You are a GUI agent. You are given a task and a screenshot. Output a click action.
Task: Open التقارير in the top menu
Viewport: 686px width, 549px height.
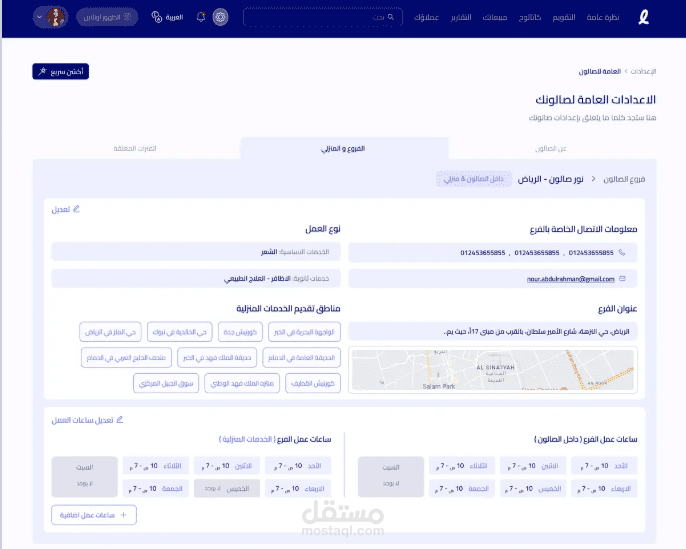click(461, 17)
